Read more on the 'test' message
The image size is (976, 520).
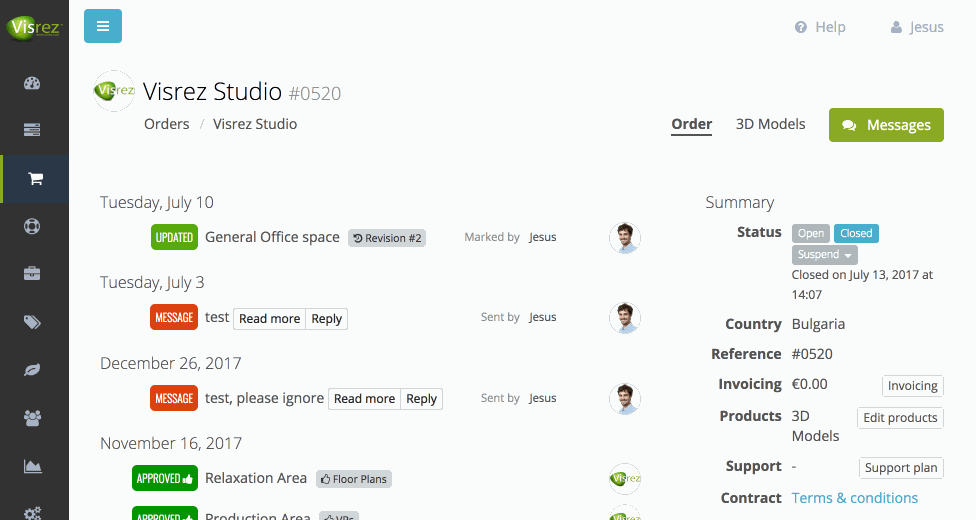click(270, 319)
